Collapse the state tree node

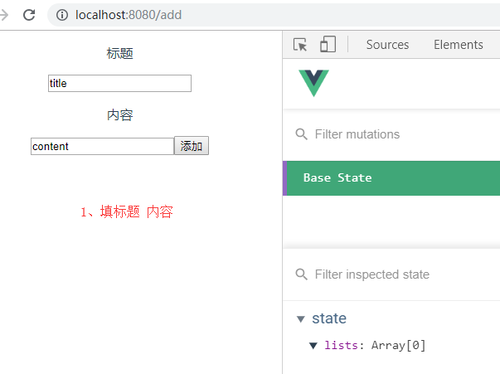point(301,319)
